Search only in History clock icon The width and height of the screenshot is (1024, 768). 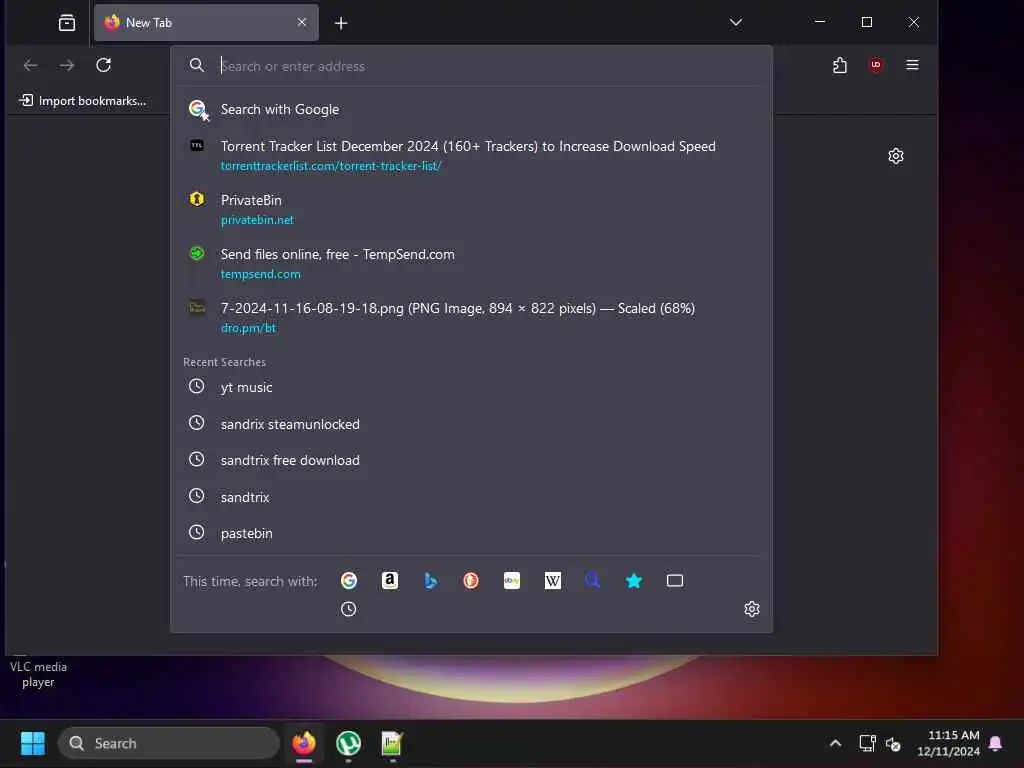349,609
